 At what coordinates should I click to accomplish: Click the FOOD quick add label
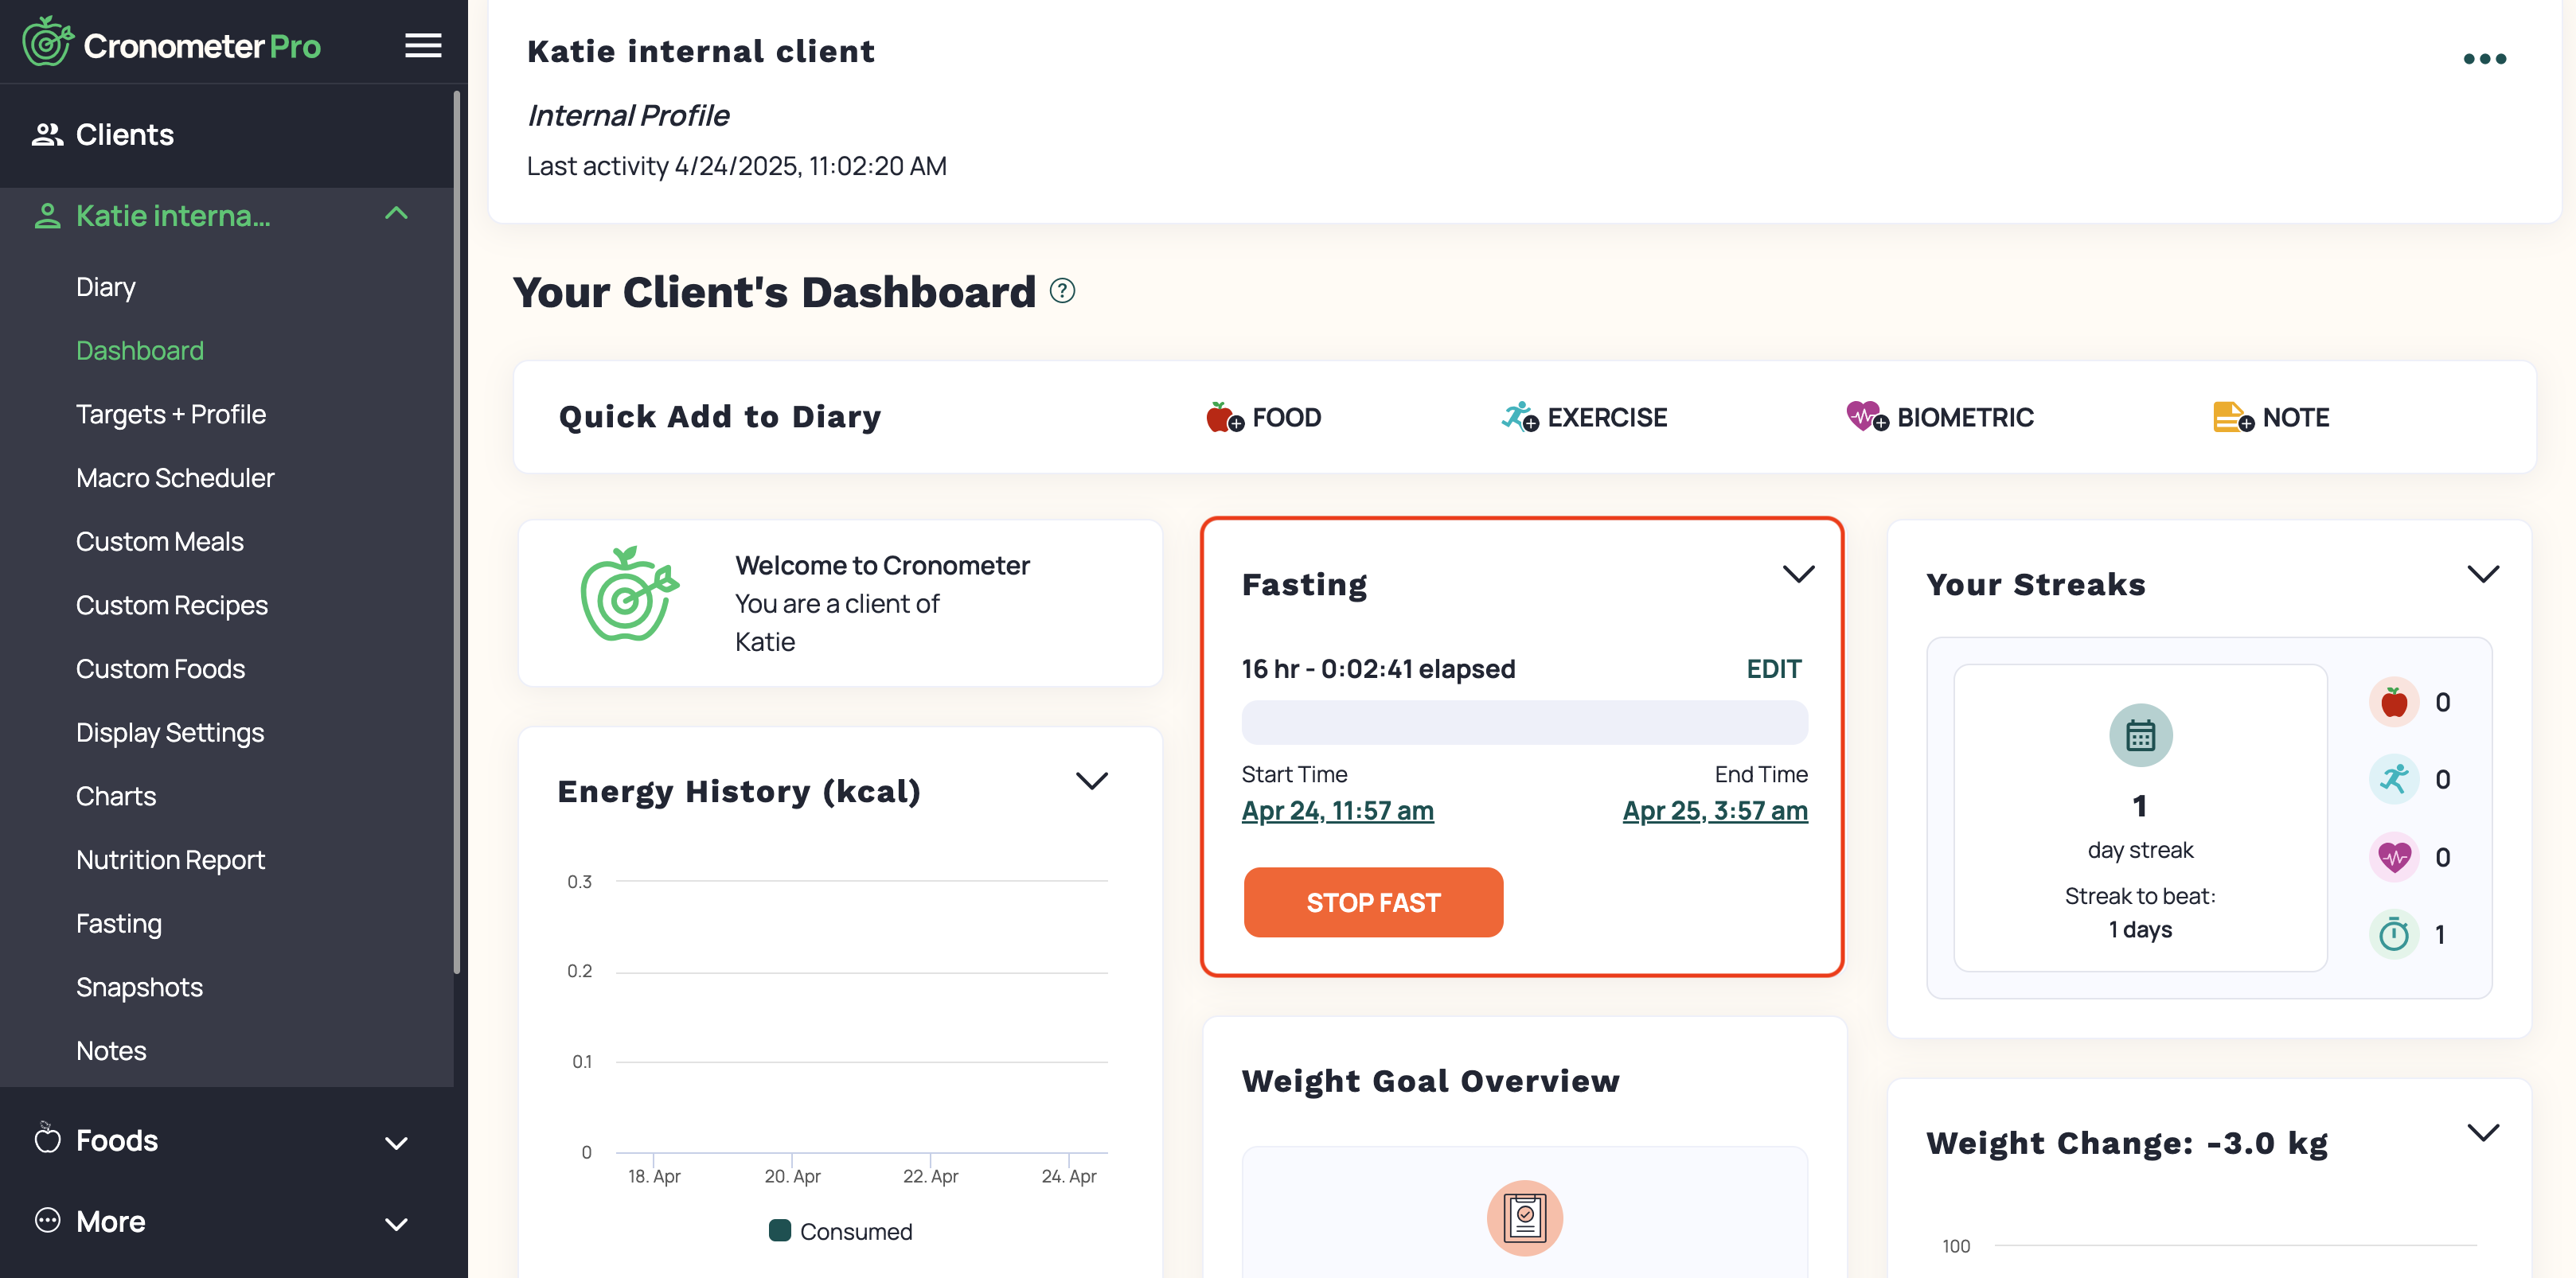coord(1286,417)
